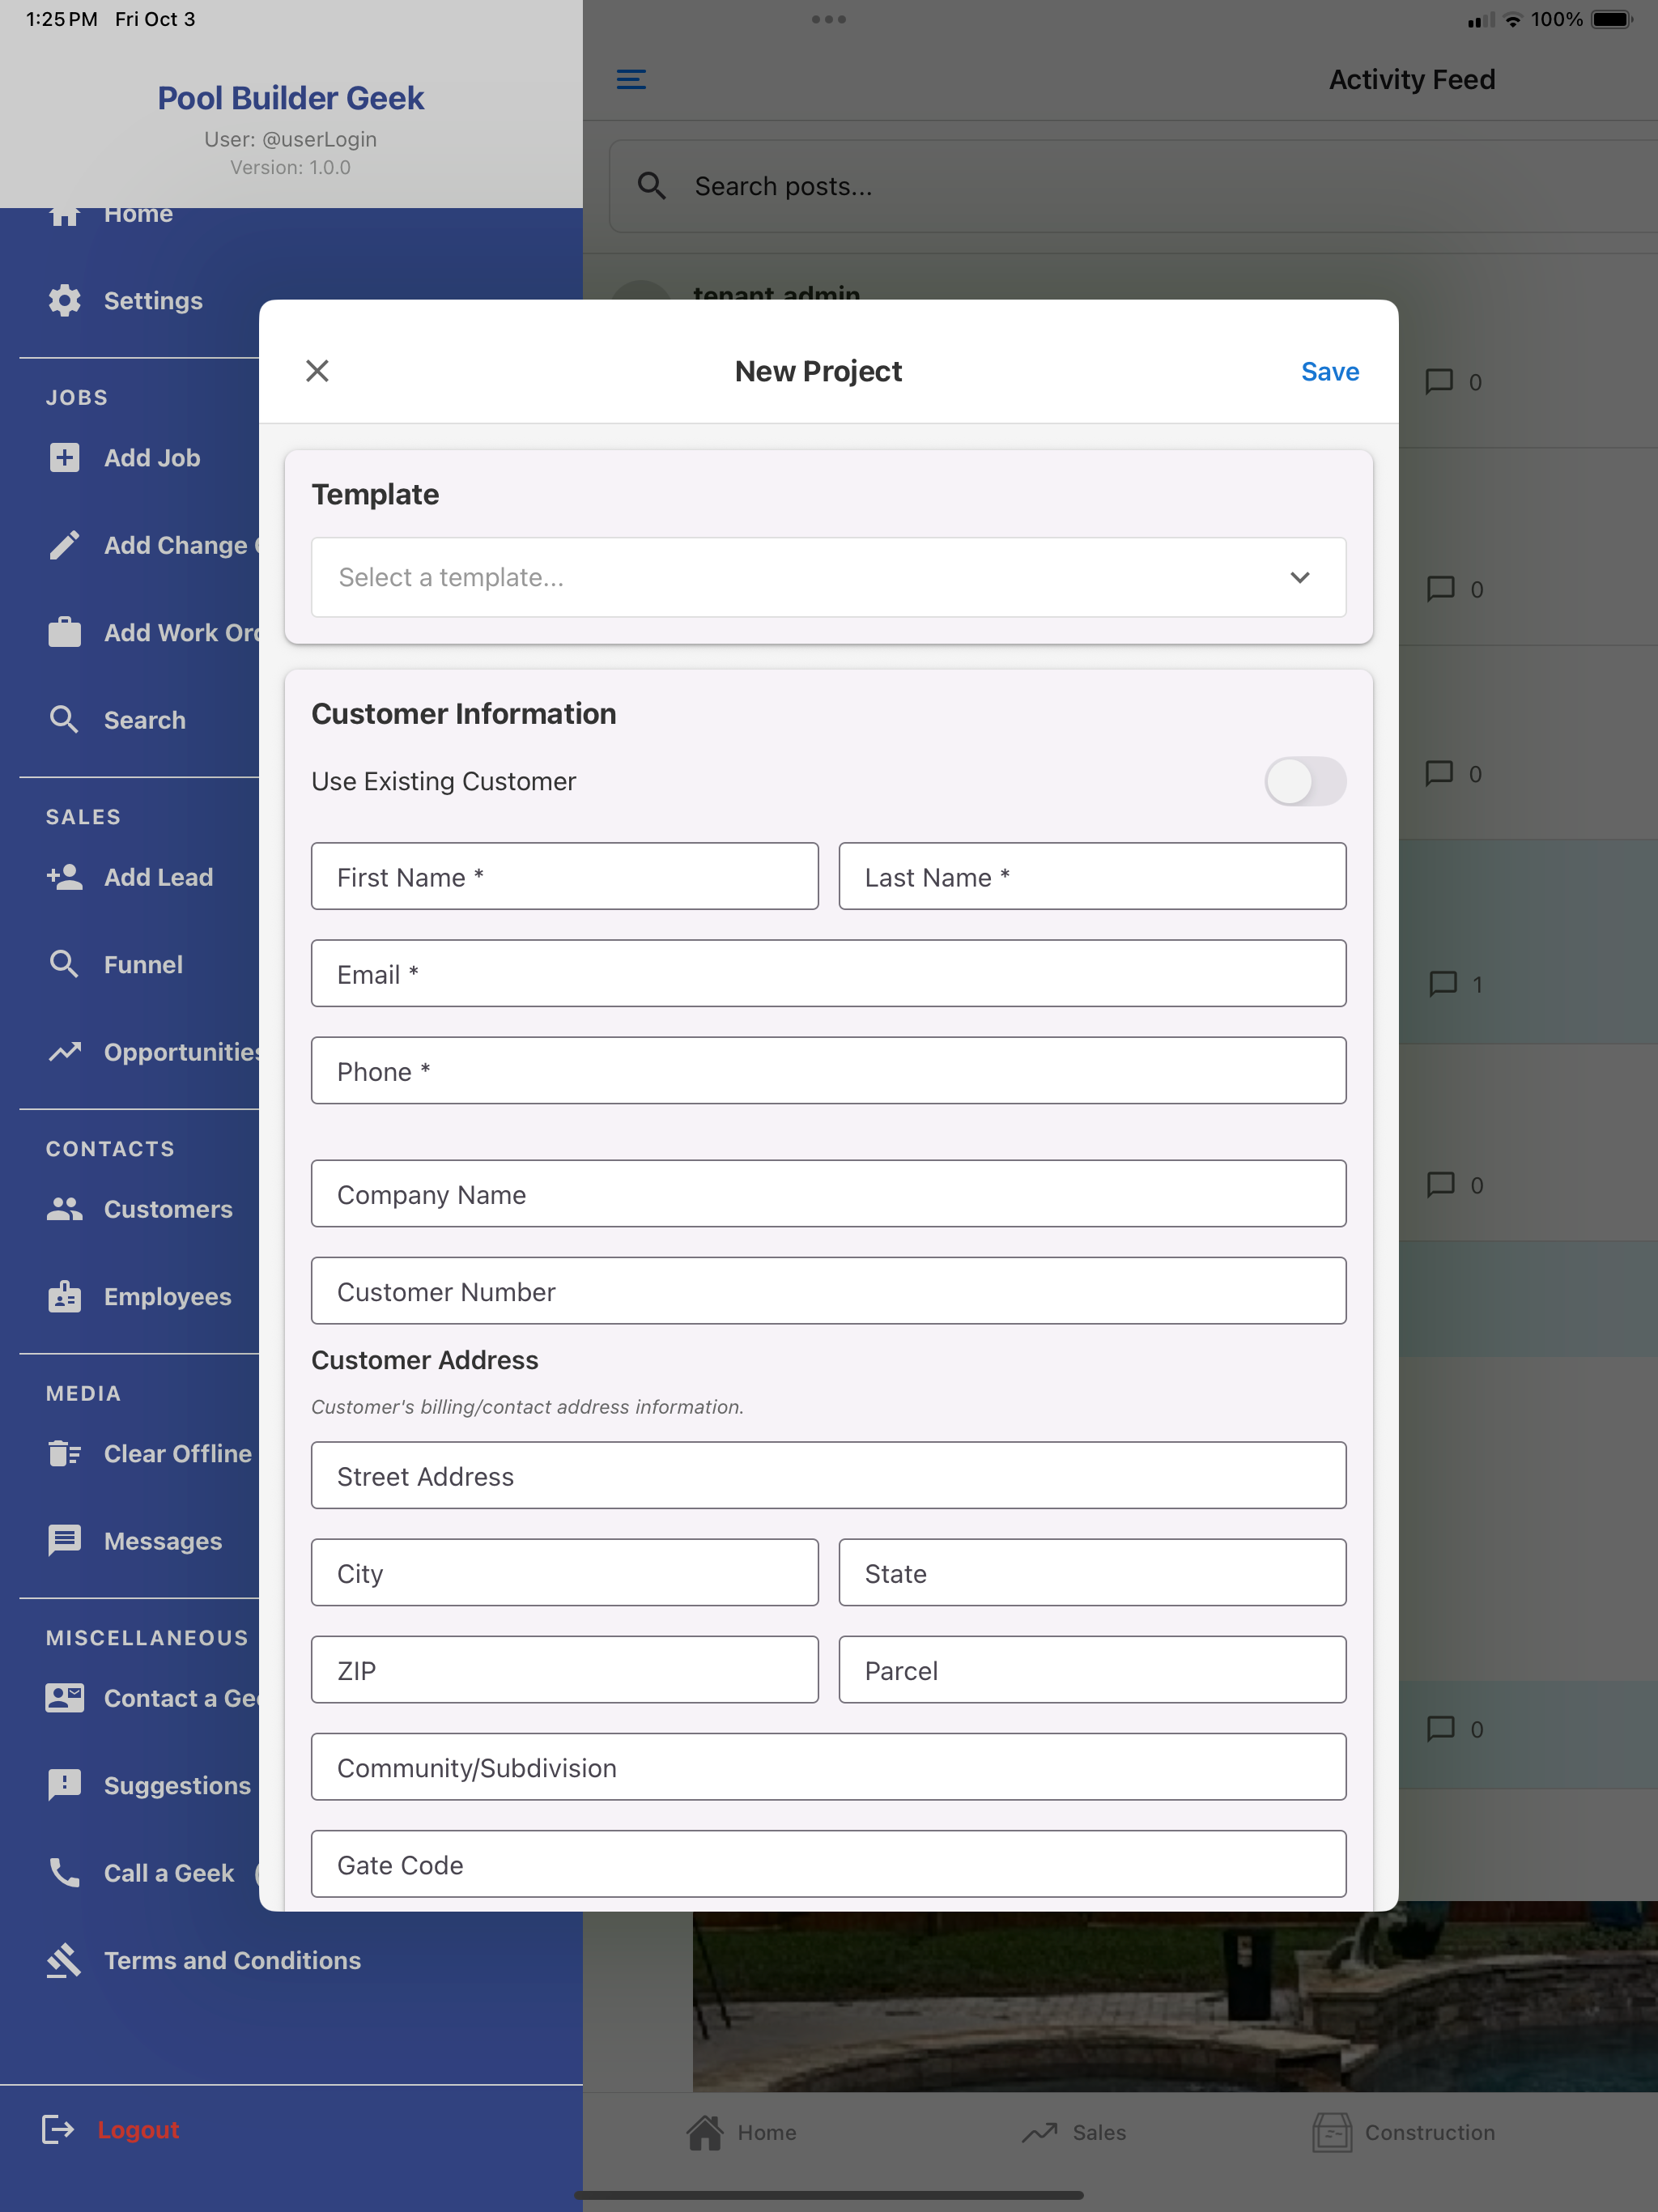Image resolution: width=1658 pixels, height=2212 pixels.
Task: Open Employees menu item
Action: tap(167, 1296)
